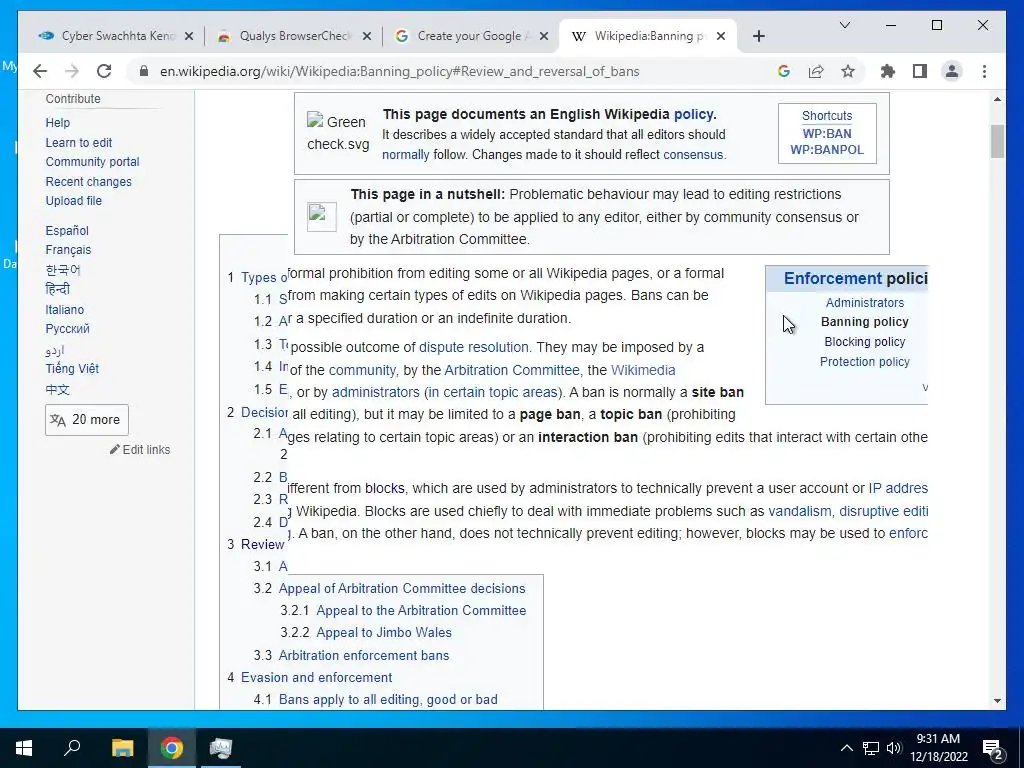Screen dimensions: 1024x768
Task: Reload the page with the refresh icon
Action: [x=104, y=71]
